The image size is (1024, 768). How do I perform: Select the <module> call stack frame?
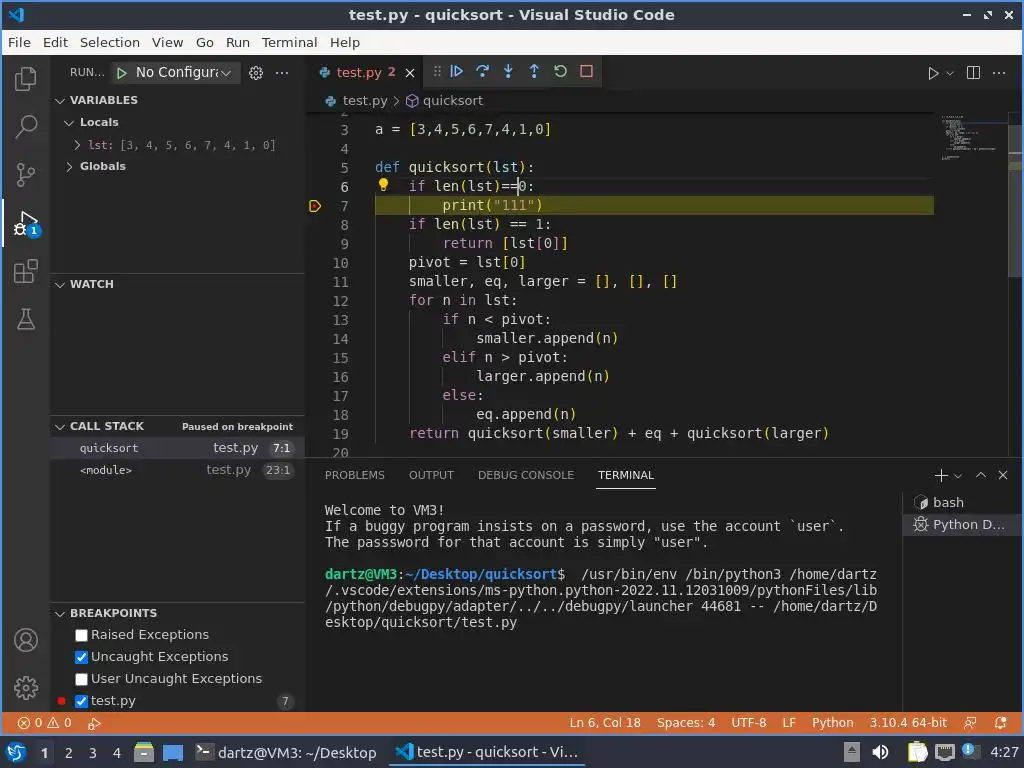177,470
